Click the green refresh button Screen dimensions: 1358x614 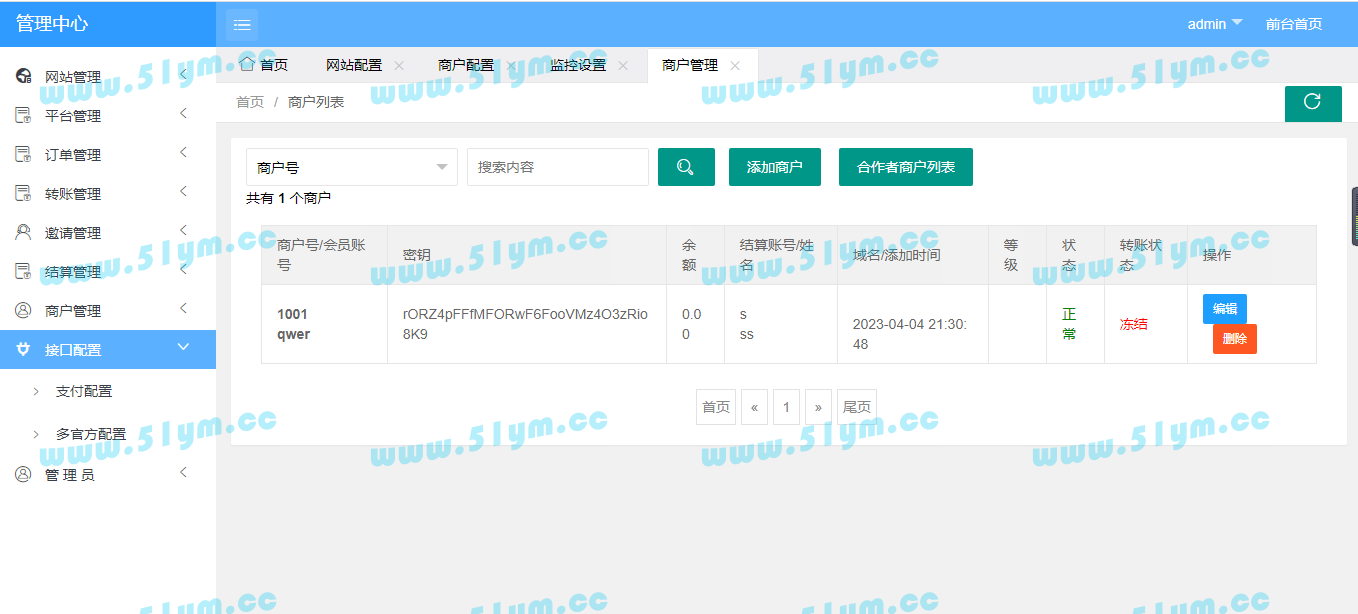tap(1313, 103)
